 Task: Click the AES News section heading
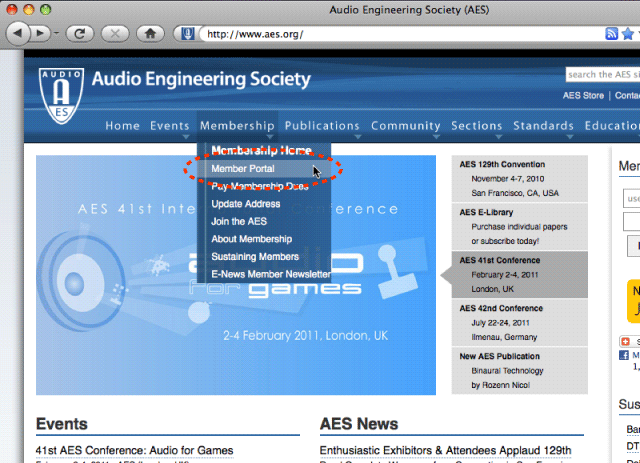point(359,424)
